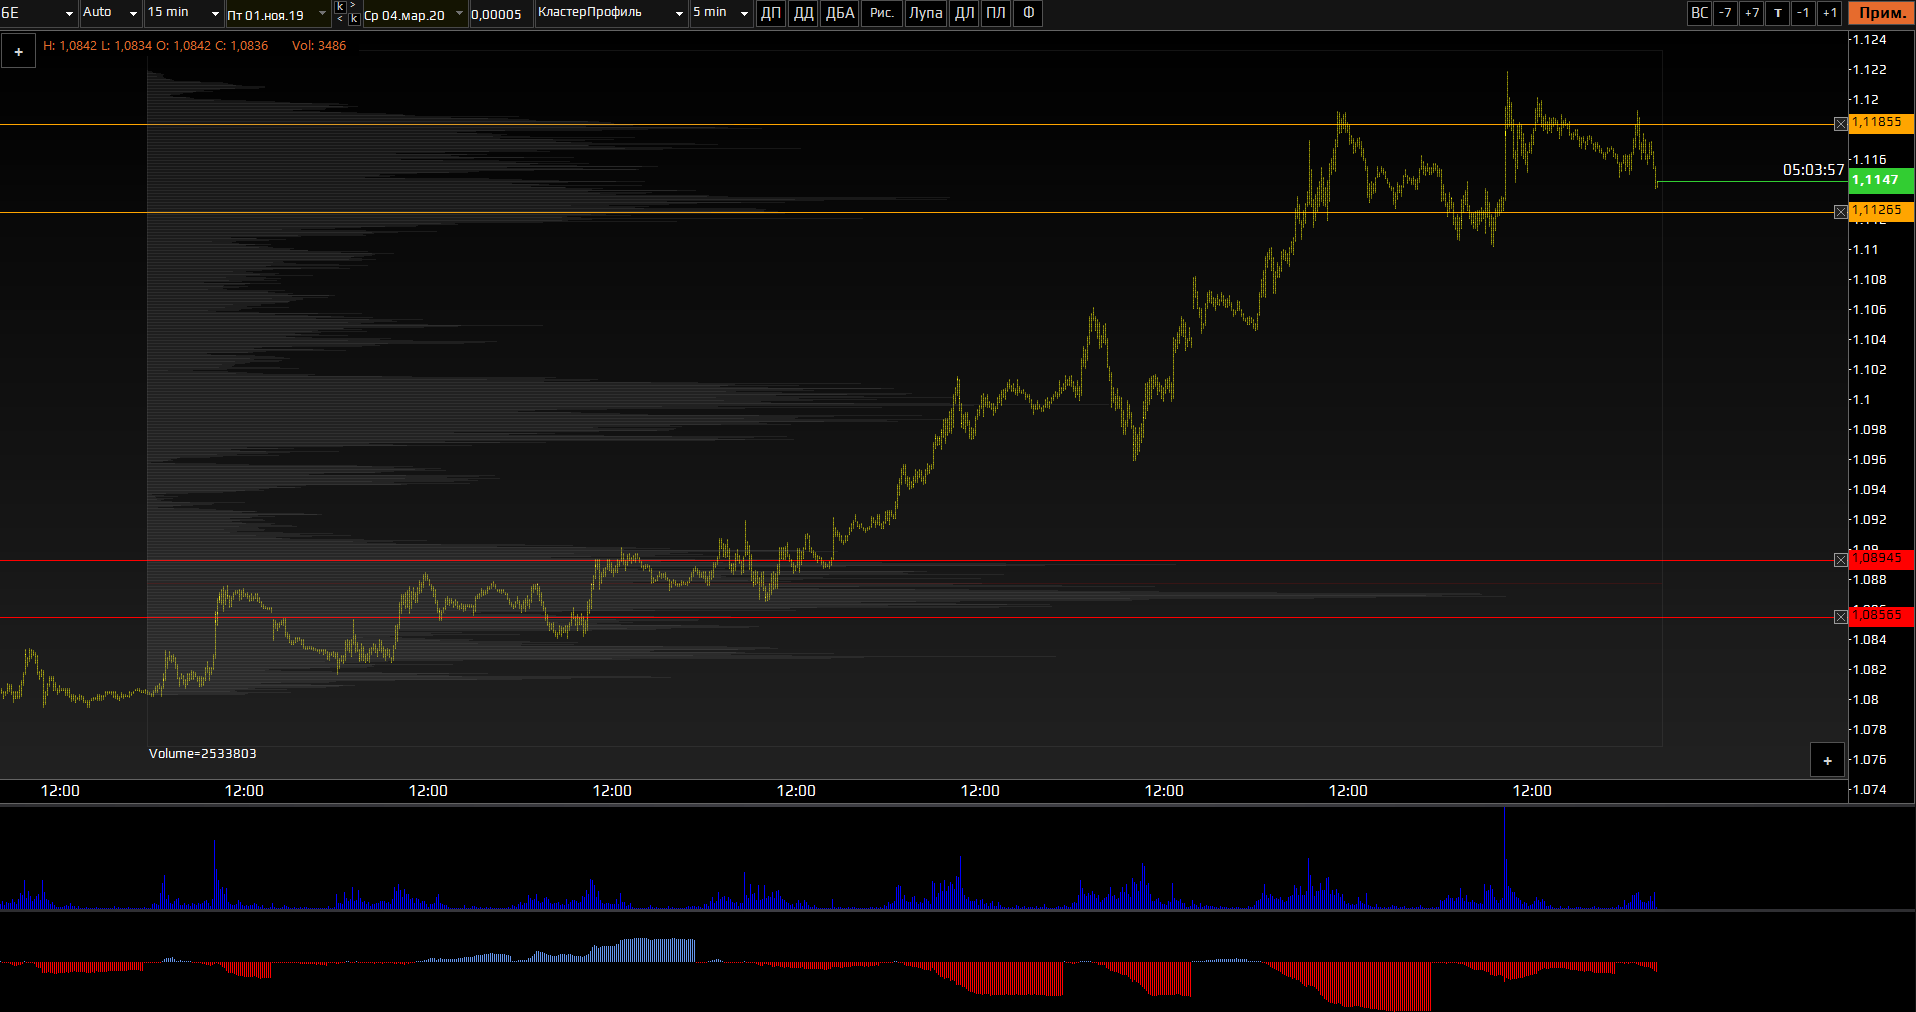
Task: Click the 1.124 price axis label
Action: click(1869, 40)
